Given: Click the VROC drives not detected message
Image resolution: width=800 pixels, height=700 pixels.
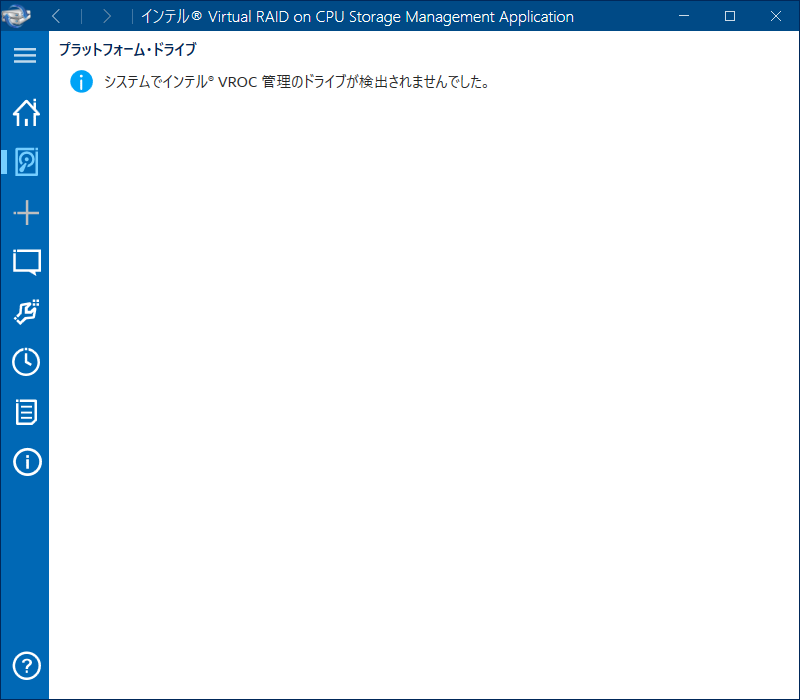Looking at the screenshot, I should coord(297,82).
